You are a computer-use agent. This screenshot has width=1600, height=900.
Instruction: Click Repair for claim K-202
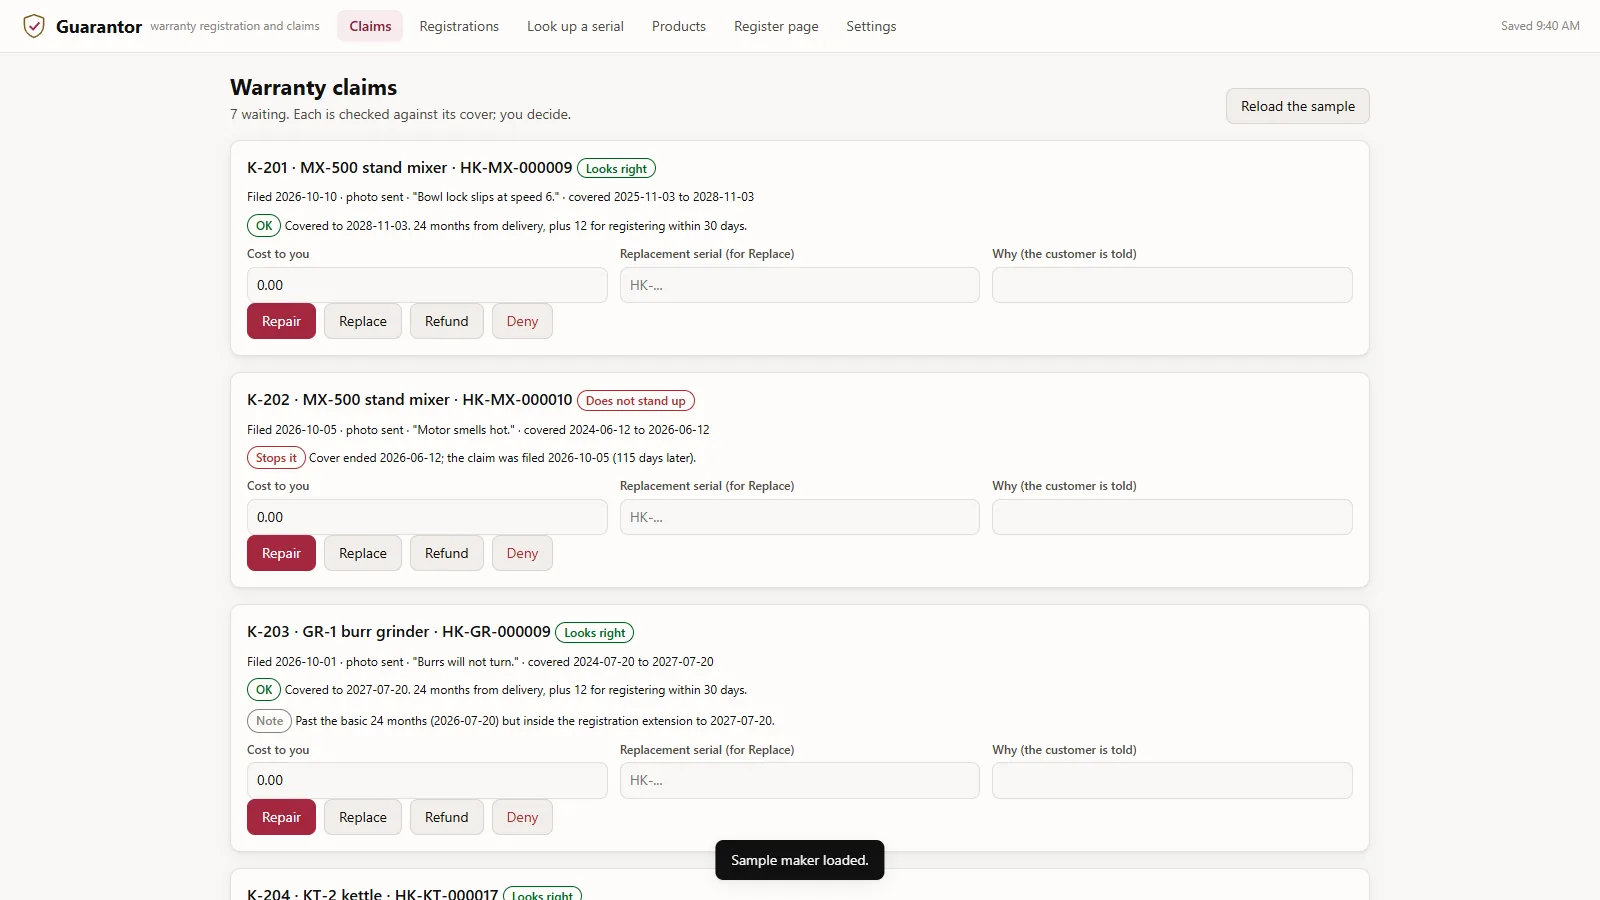click(281, 553)
